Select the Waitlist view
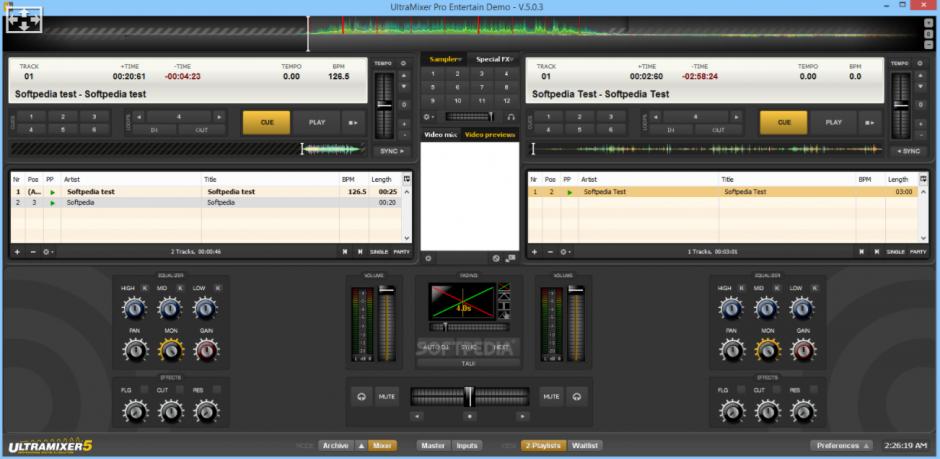Image resolution: width=940 pixels, height=459 pixels. tap(585, 446)
